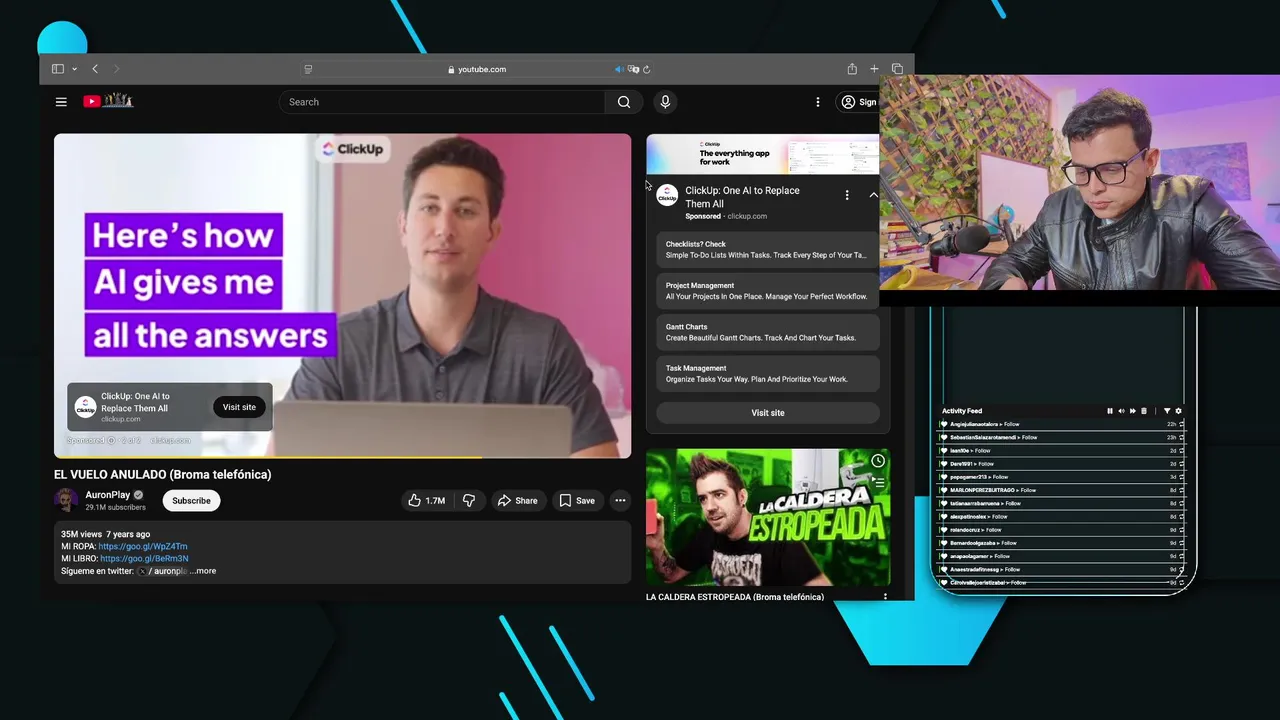This screenshot has height=720, width=1280.
Task: Save the video to a playlist
Action: [577, 500]
